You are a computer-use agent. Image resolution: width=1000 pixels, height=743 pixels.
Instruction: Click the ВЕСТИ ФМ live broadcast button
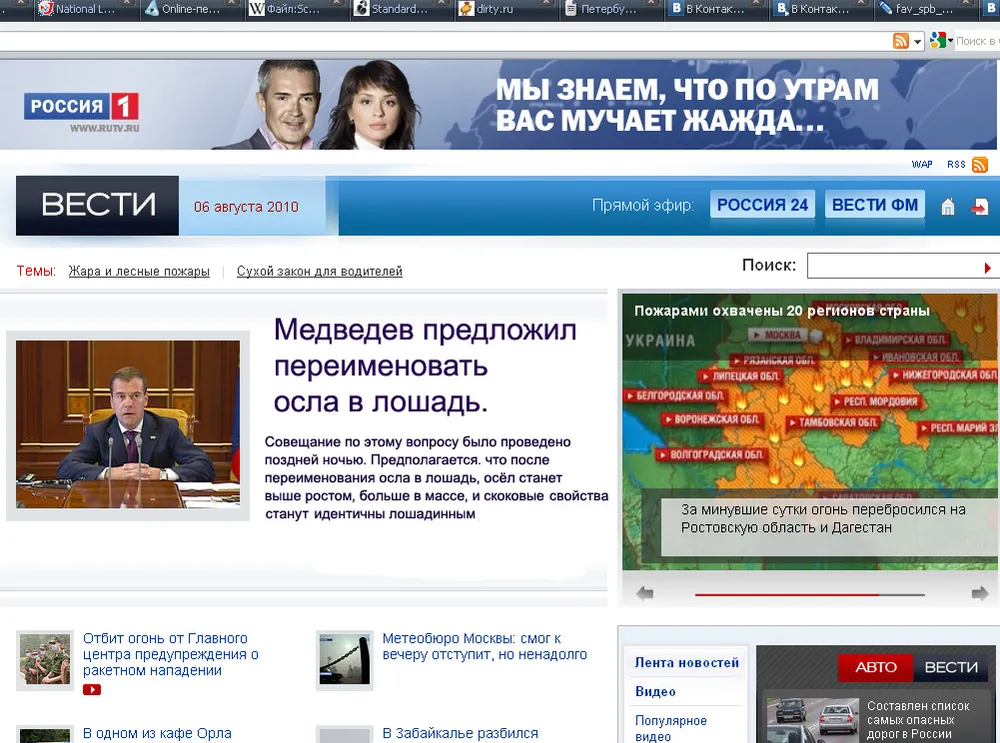click(874, 205)
